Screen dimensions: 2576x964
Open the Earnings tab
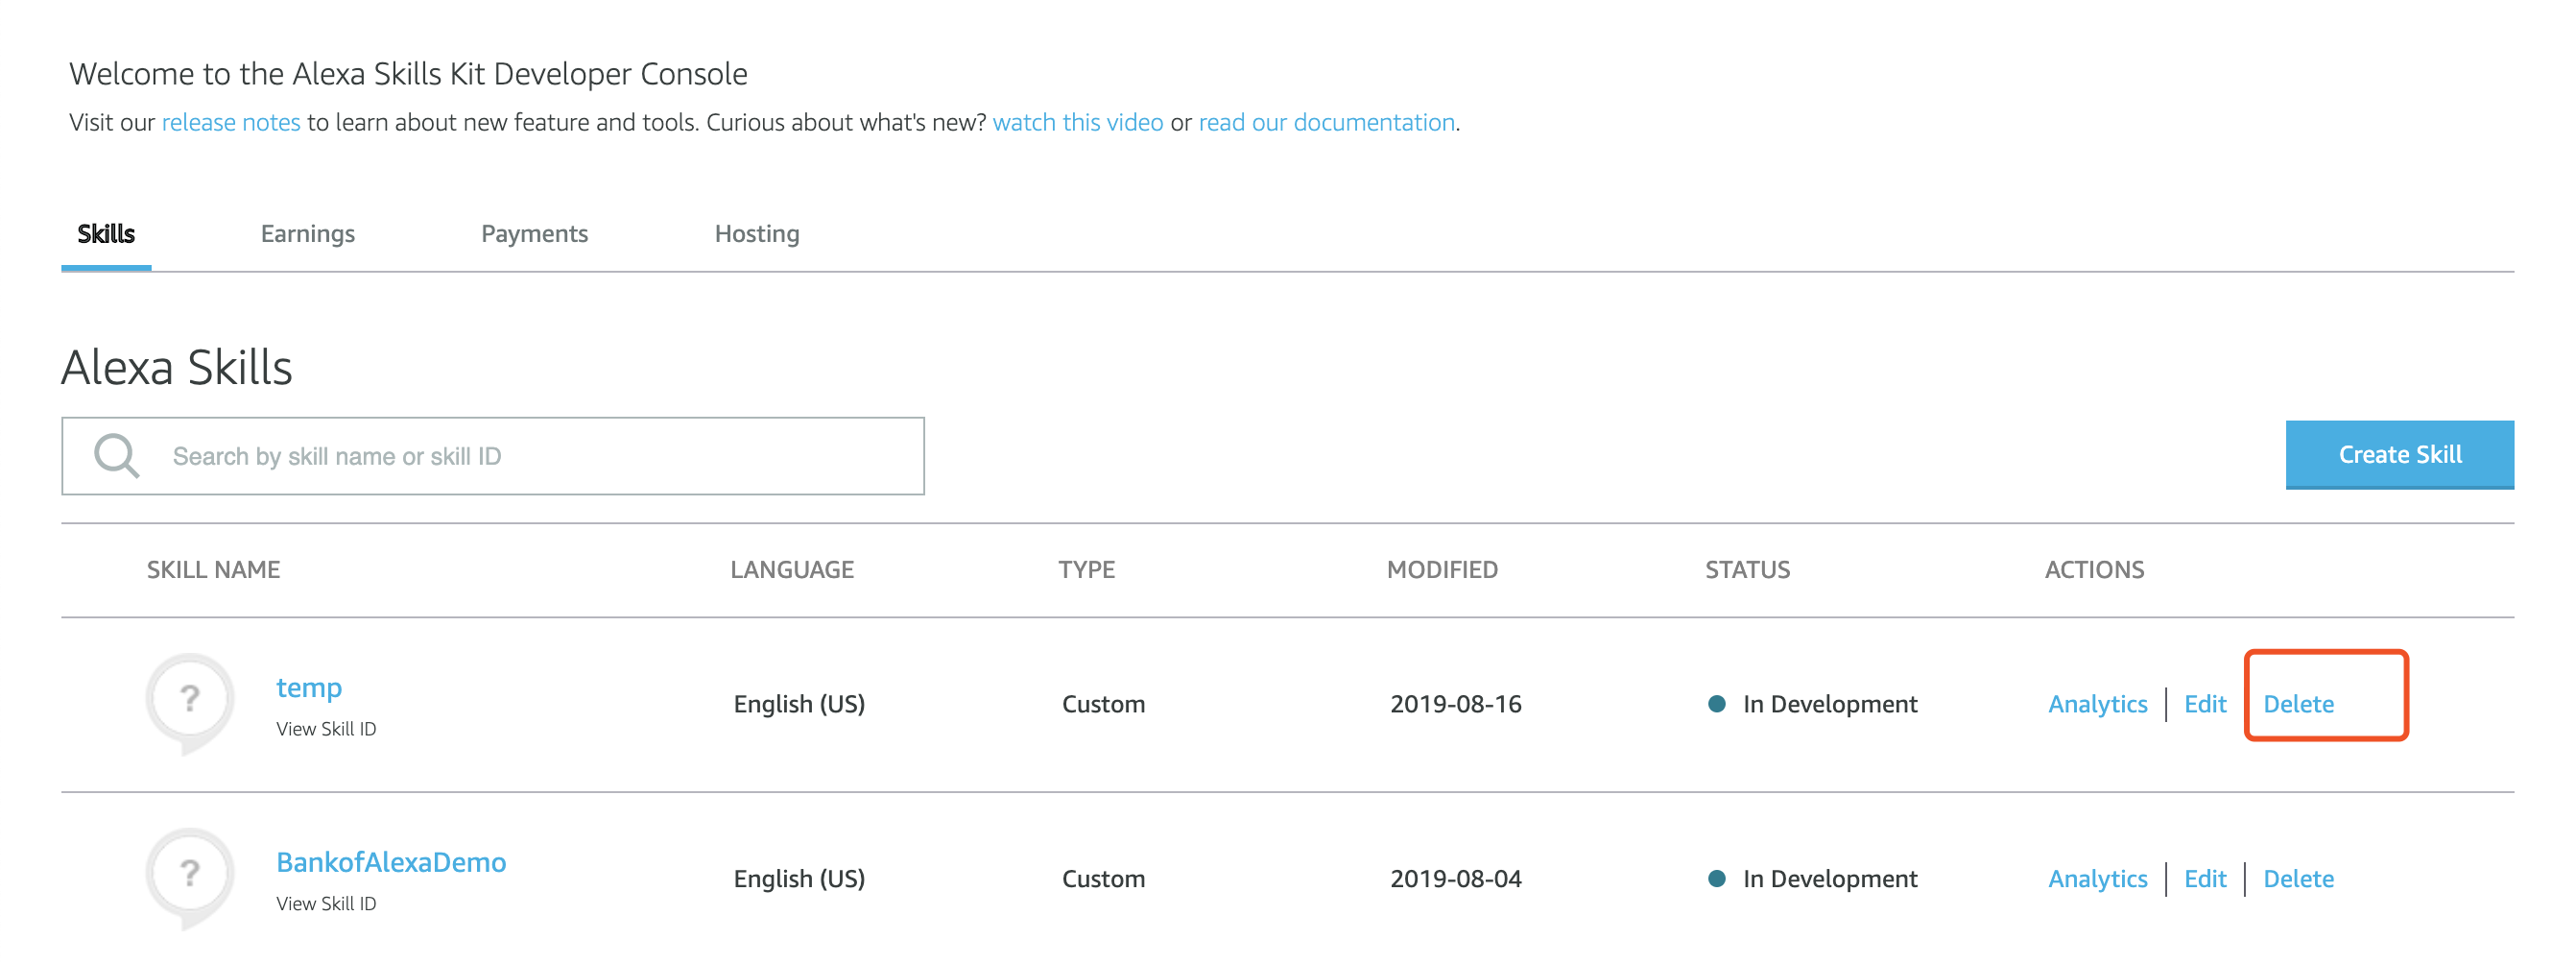click(308, 234)
